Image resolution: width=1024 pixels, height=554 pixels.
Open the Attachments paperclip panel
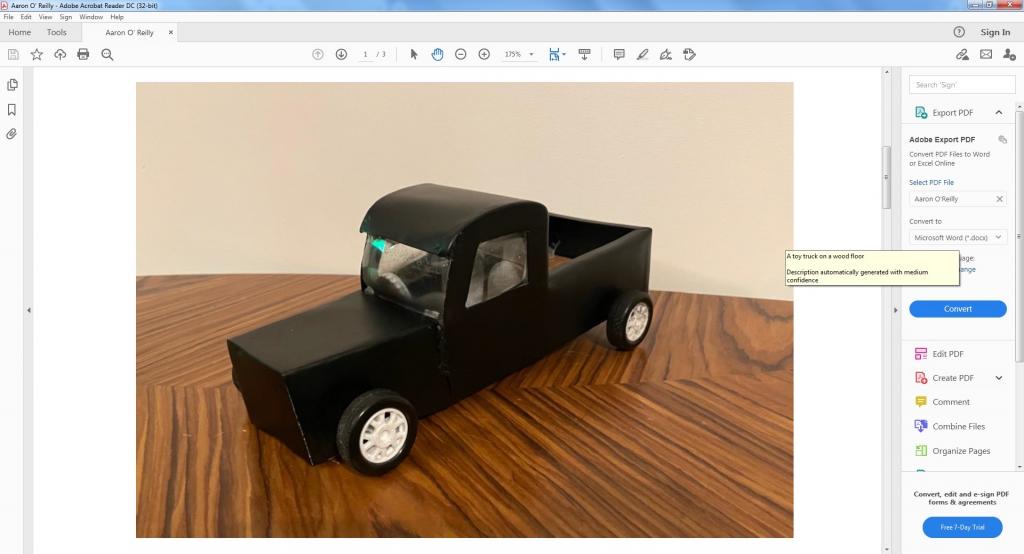click(12, 134)
